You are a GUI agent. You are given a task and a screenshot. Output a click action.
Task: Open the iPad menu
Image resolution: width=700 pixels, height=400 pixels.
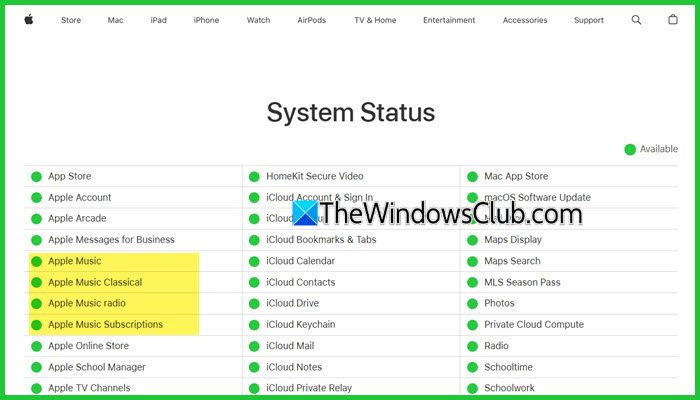pos(158,20)
